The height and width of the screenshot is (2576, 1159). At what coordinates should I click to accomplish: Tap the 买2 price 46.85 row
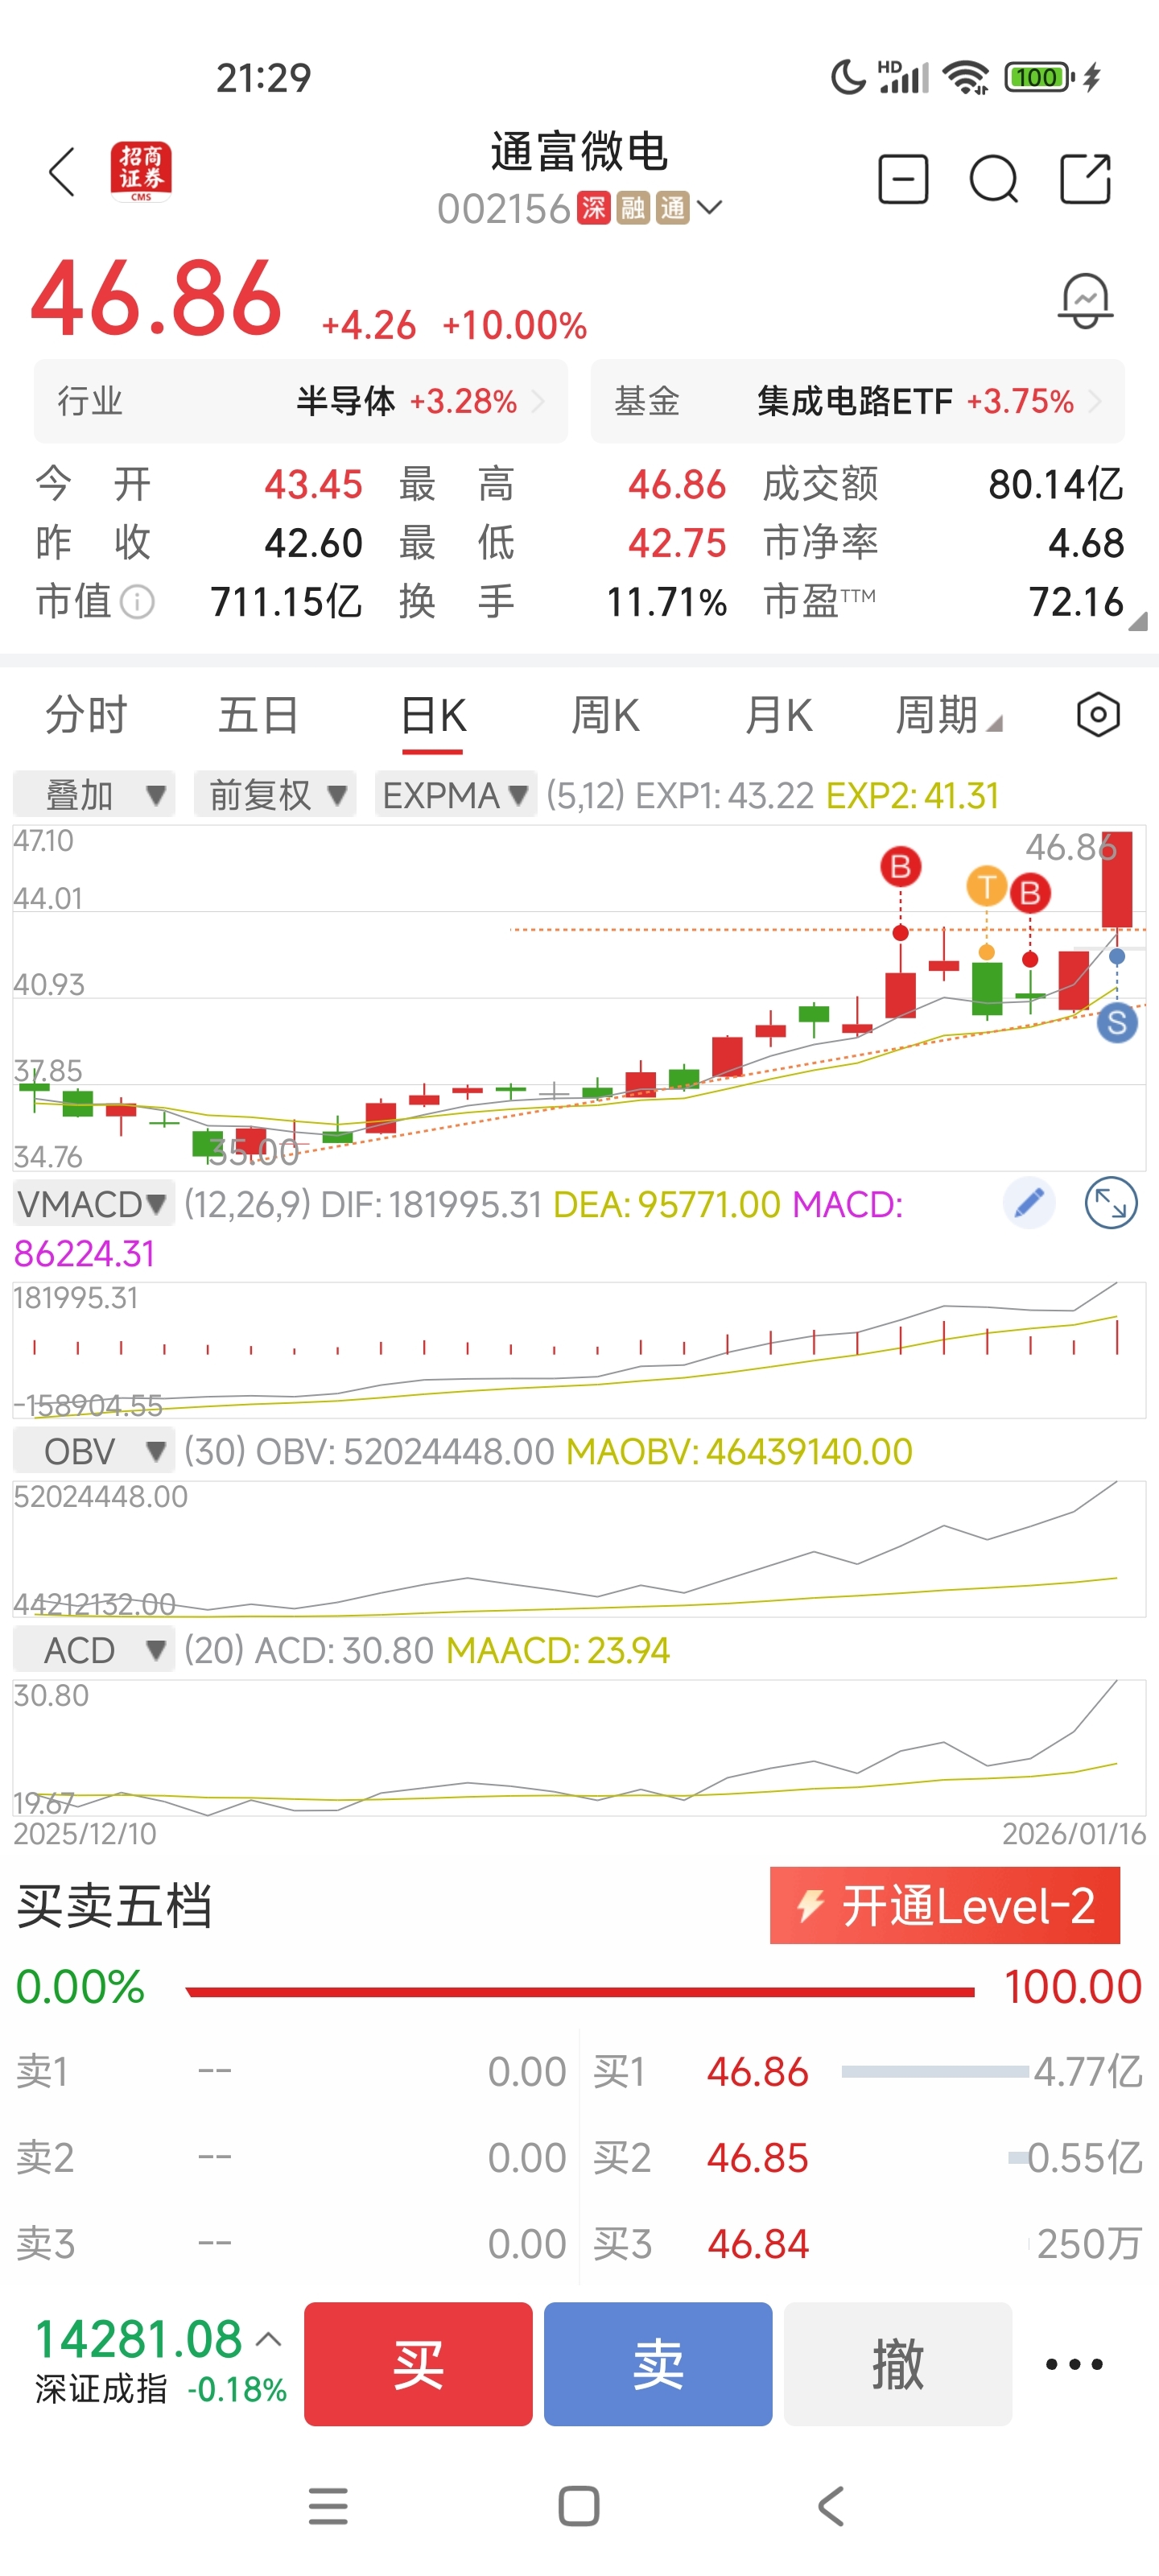[868, 2158]
